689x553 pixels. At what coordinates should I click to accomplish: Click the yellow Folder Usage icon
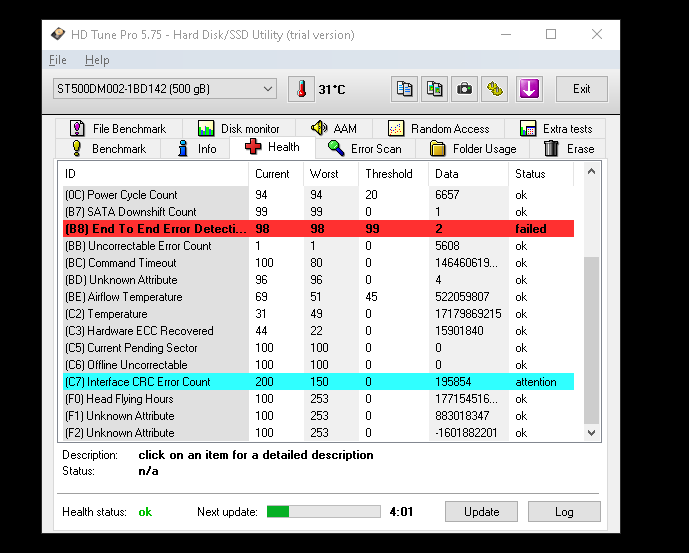click(x=437, y=149)
